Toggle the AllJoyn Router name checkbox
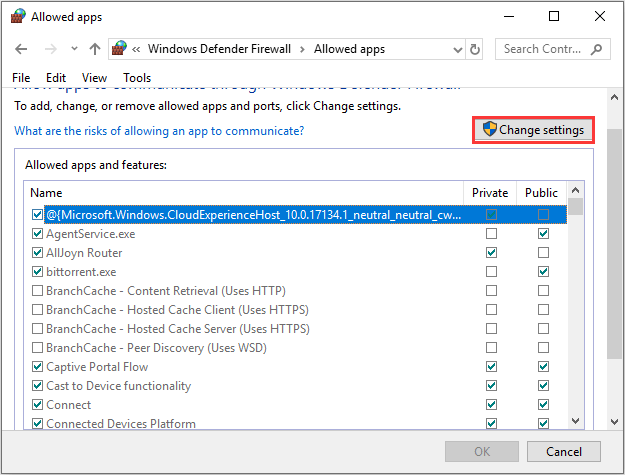 point(37,253)
